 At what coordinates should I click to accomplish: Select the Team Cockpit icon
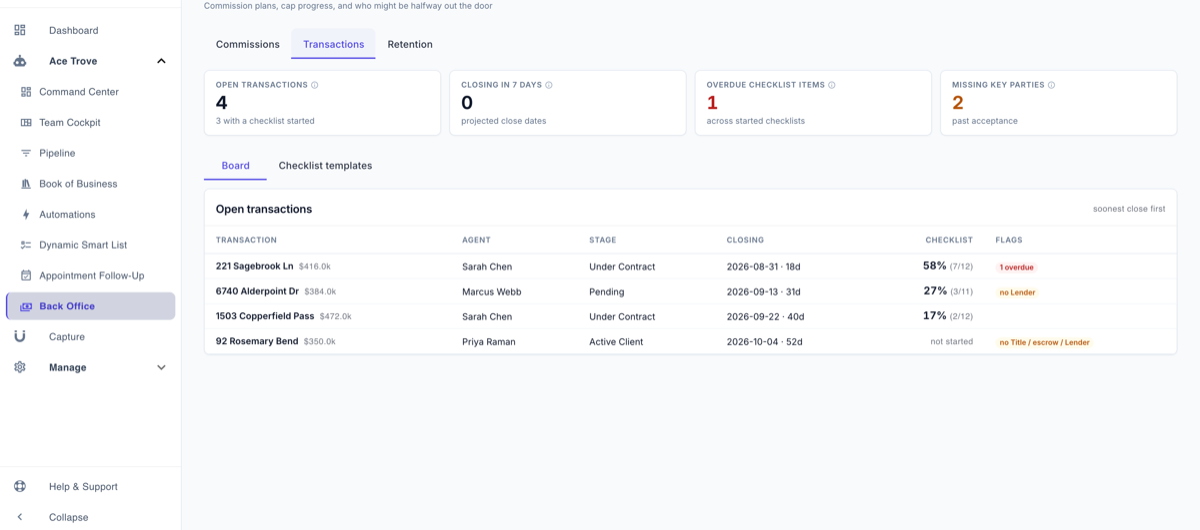tap(26, 122)
